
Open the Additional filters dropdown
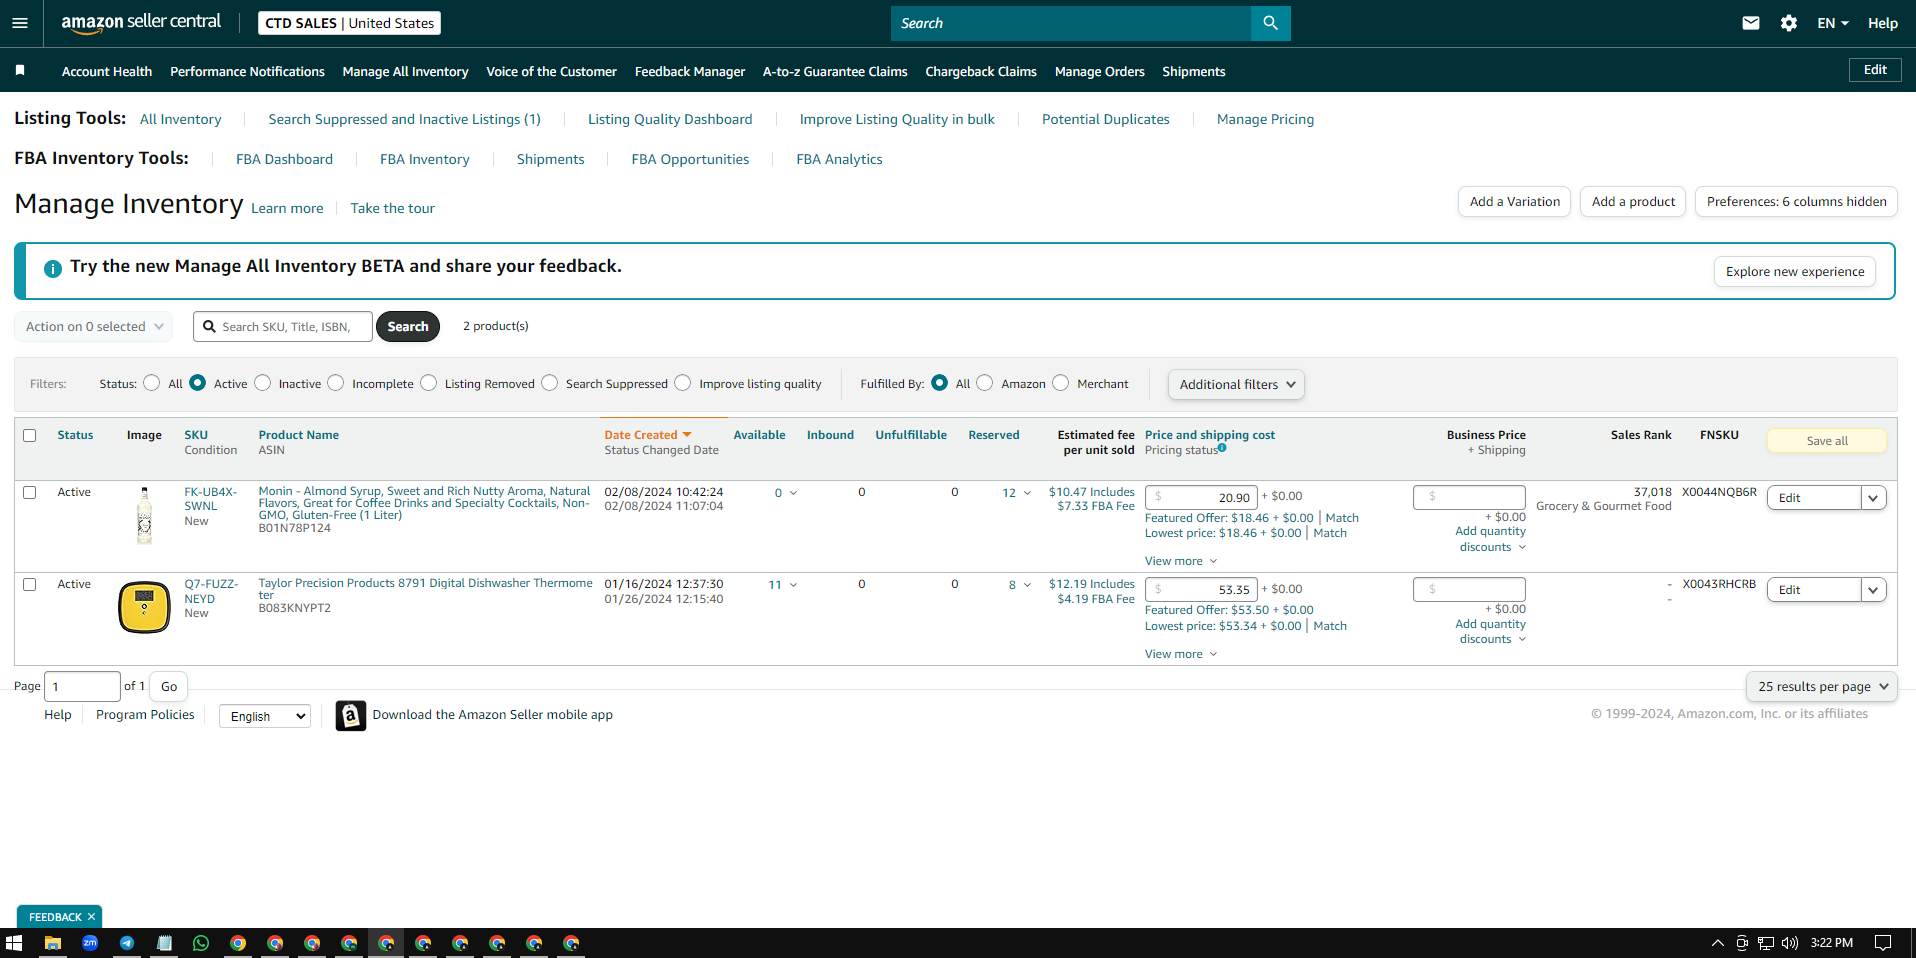[x=1236, y=385]
